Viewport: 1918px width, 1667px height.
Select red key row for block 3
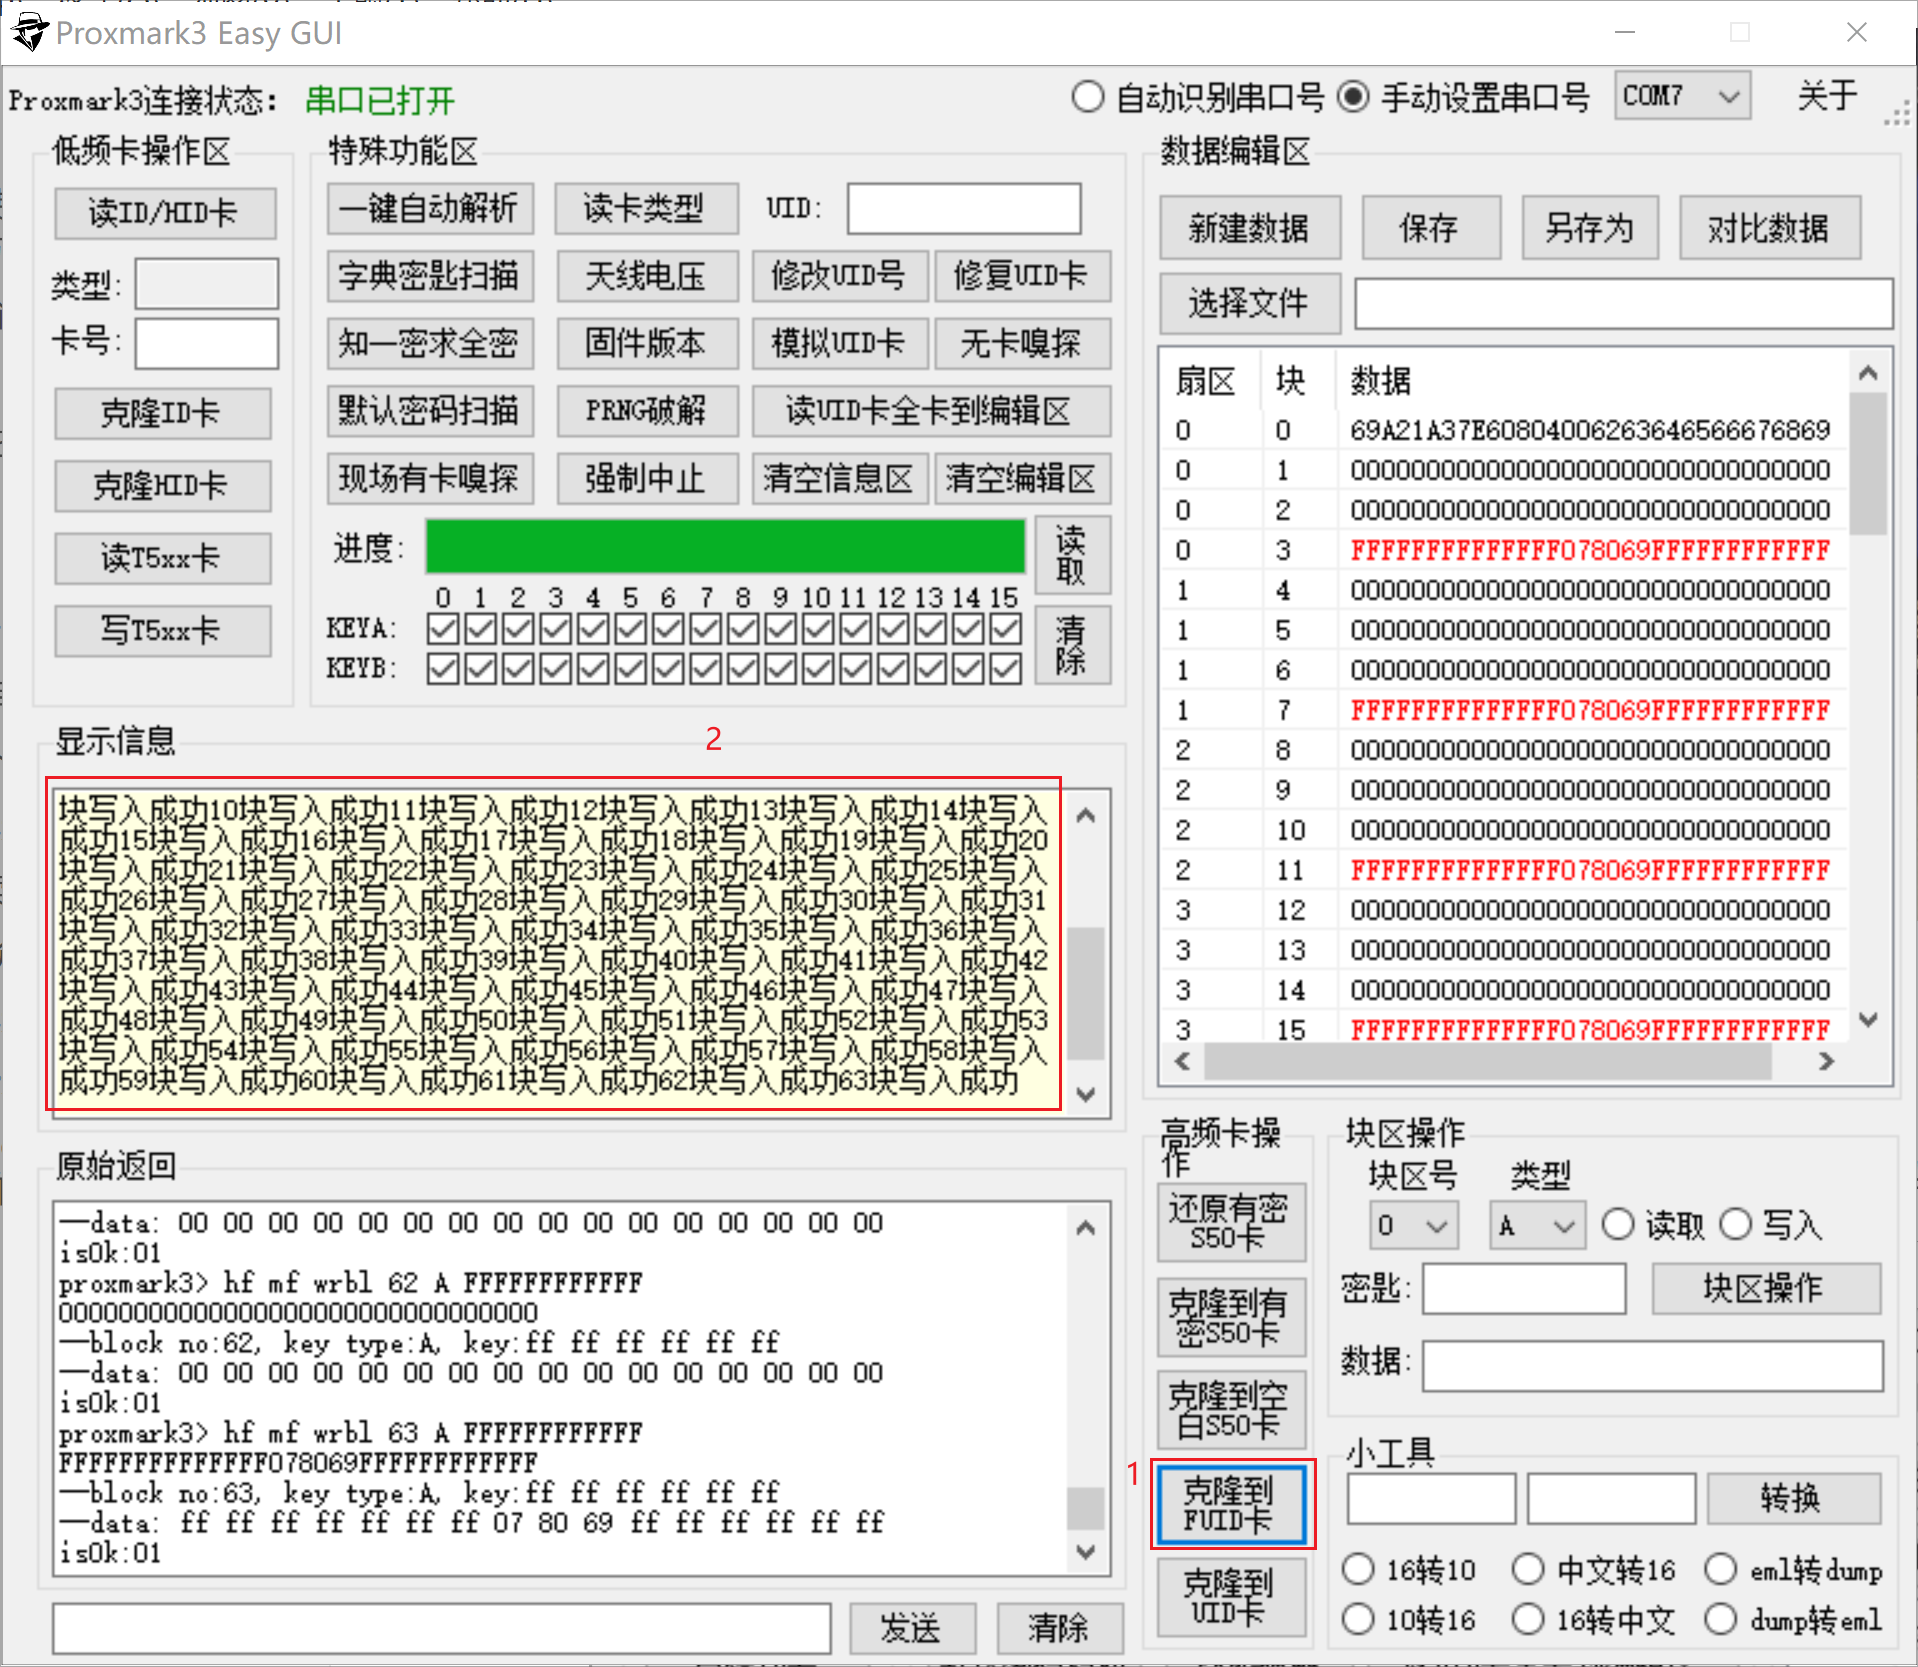[x=1505, y=550]
